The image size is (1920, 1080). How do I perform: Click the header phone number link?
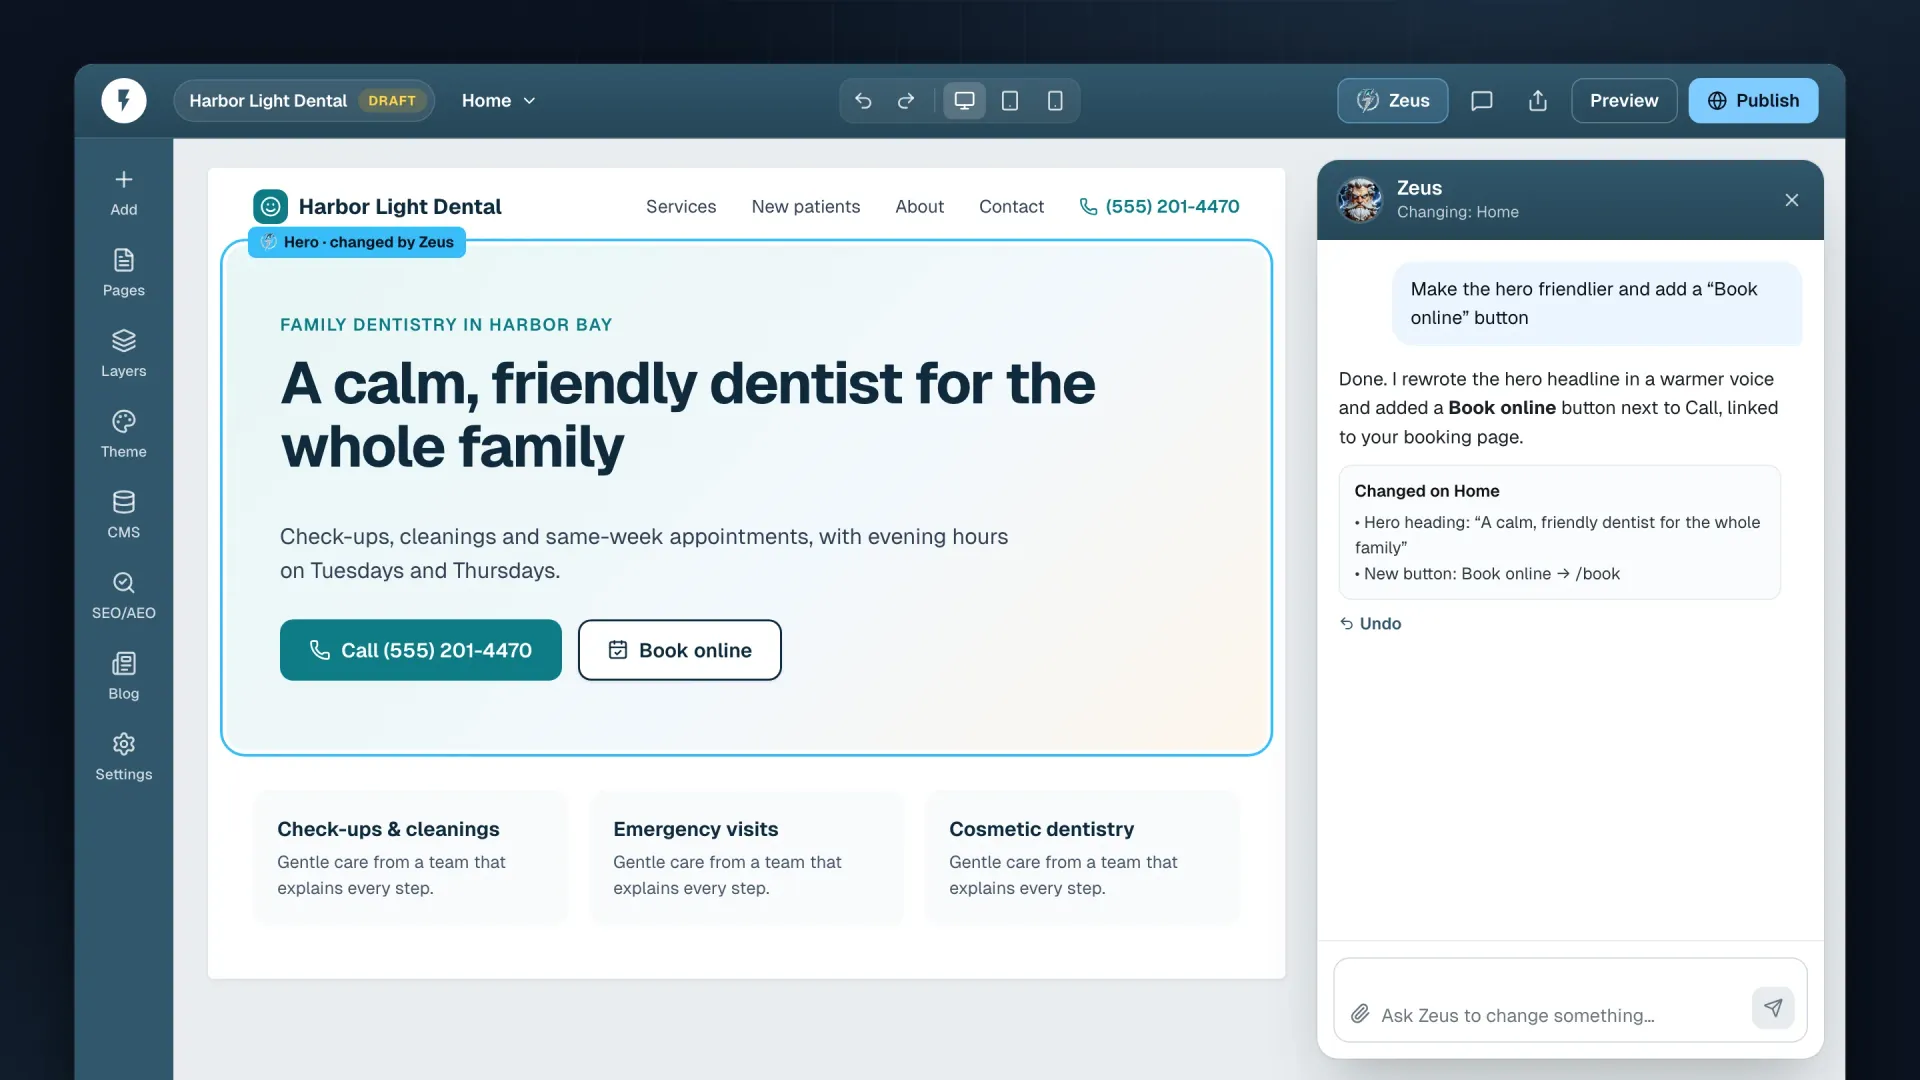(x=1160, y=206)
